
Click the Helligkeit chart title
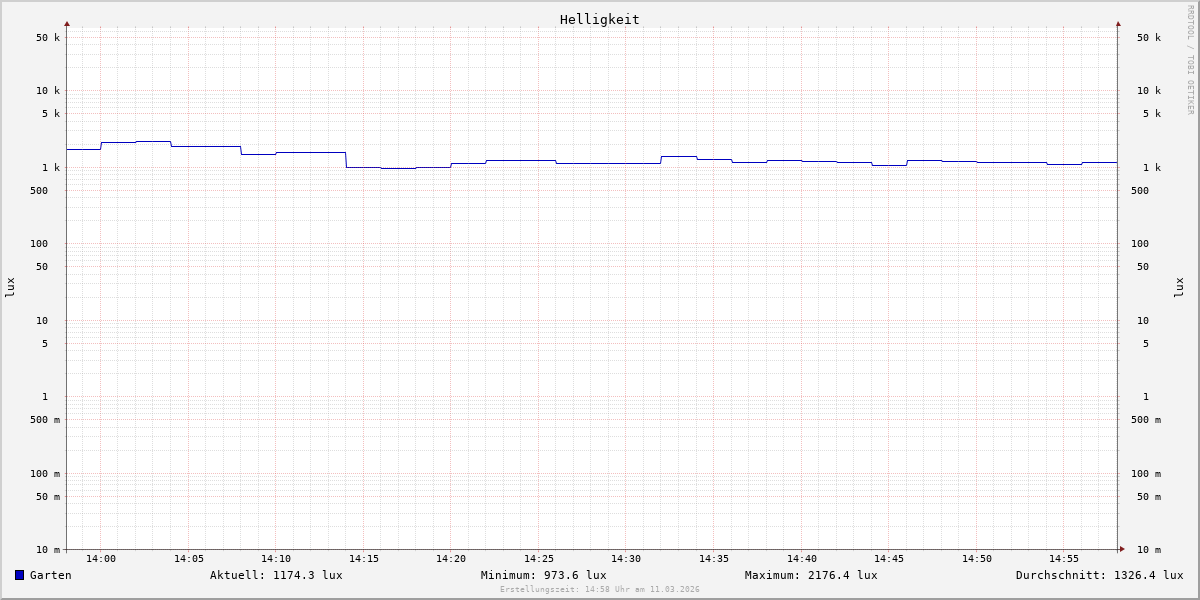[x=599, y=19]
